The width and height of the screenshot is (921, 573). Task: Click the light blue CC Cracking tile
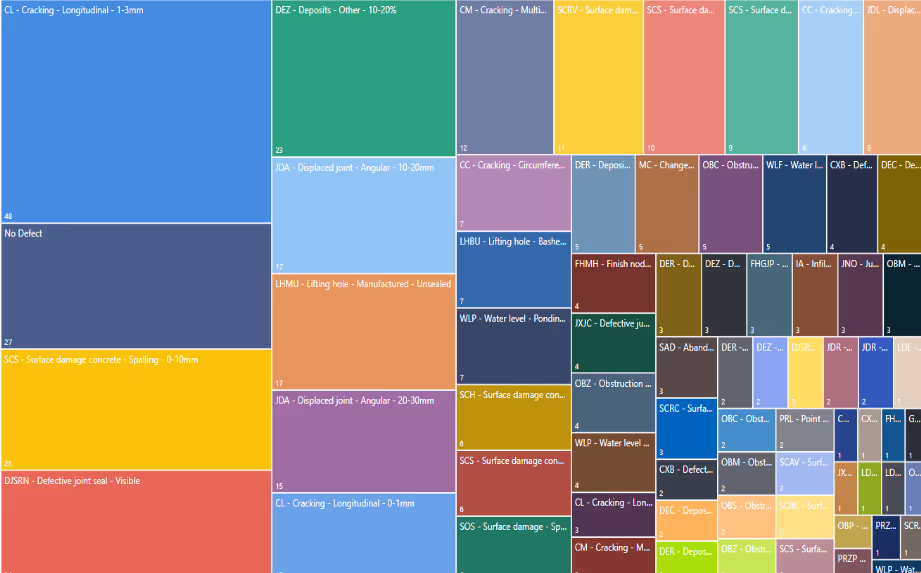pyautogui.click(x=831, y=77)
